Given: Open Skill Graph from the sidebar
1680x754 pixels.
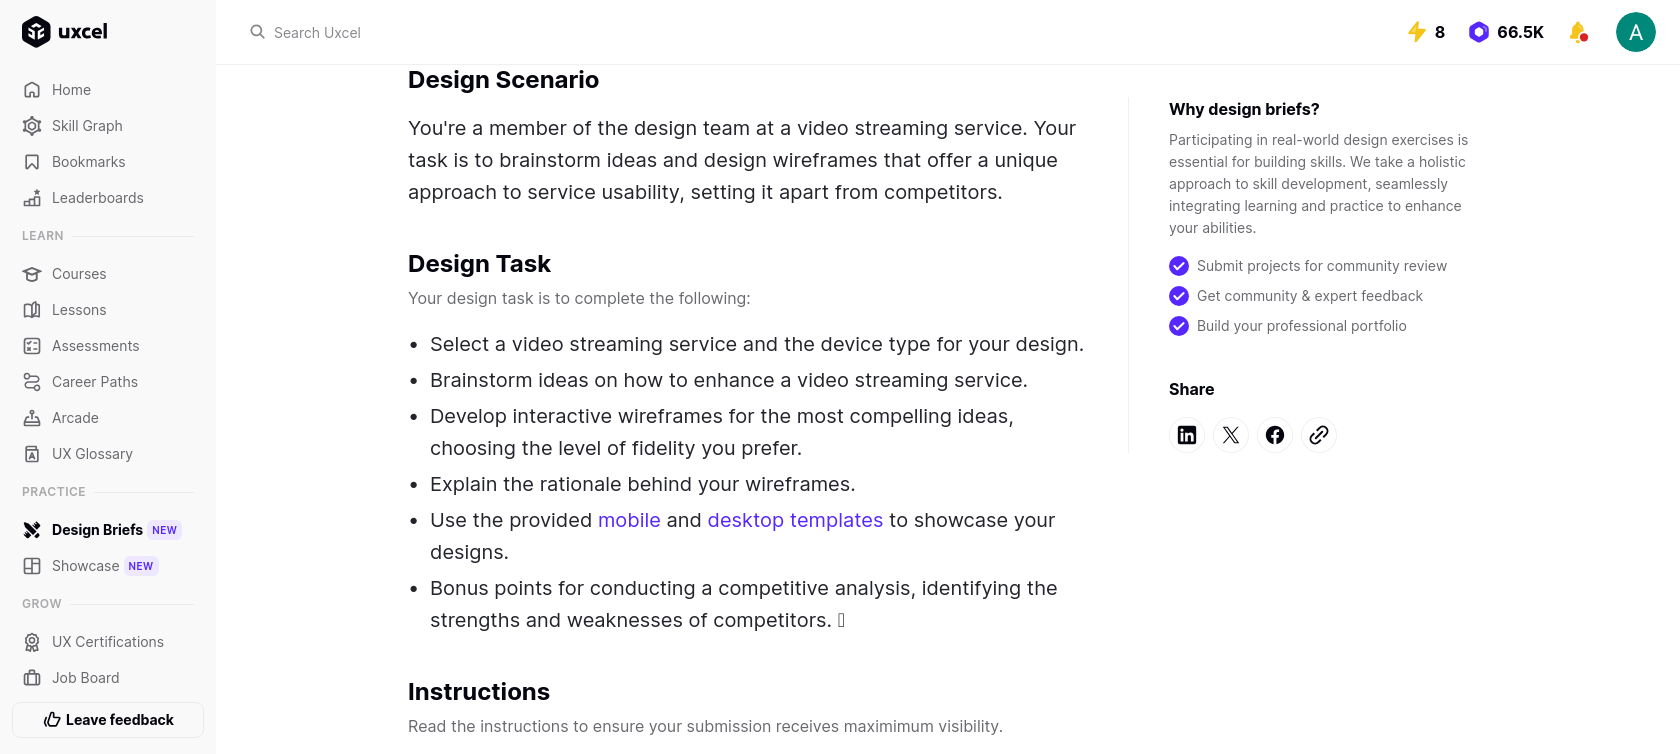Looking at the screenshot, I should click(x=87, y=126).
